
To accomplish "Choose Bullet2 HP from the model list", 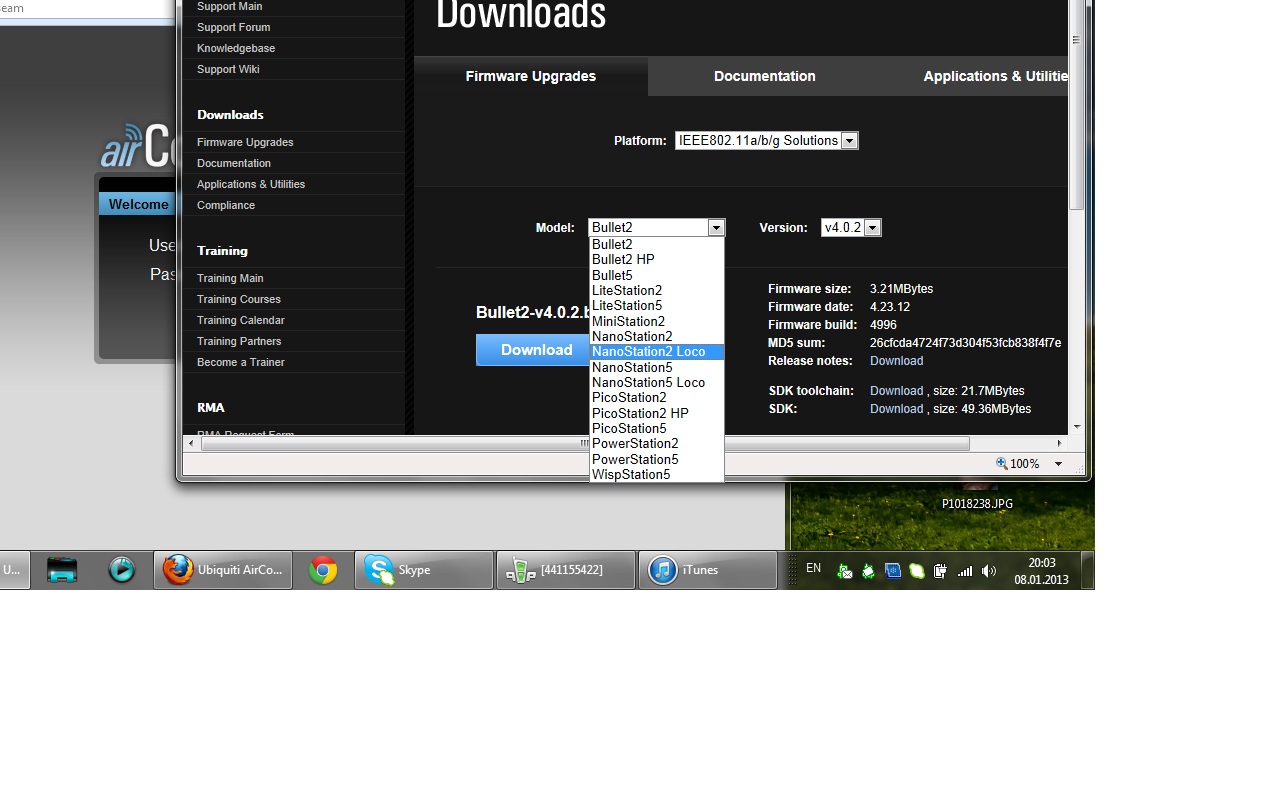I will click(656, 260).
